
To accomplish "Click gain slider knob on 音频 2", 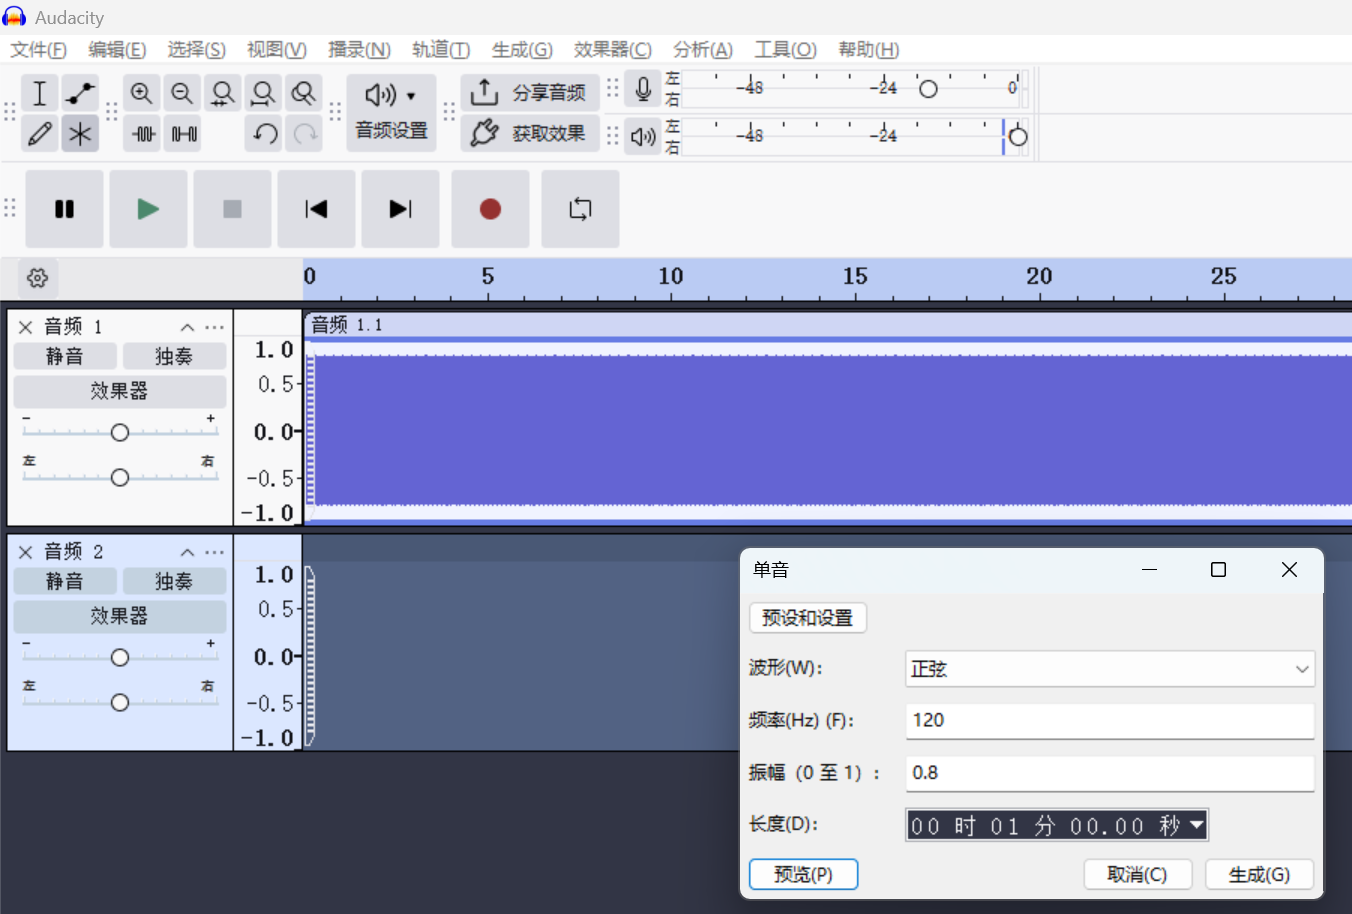I will (x=120, y=657).
